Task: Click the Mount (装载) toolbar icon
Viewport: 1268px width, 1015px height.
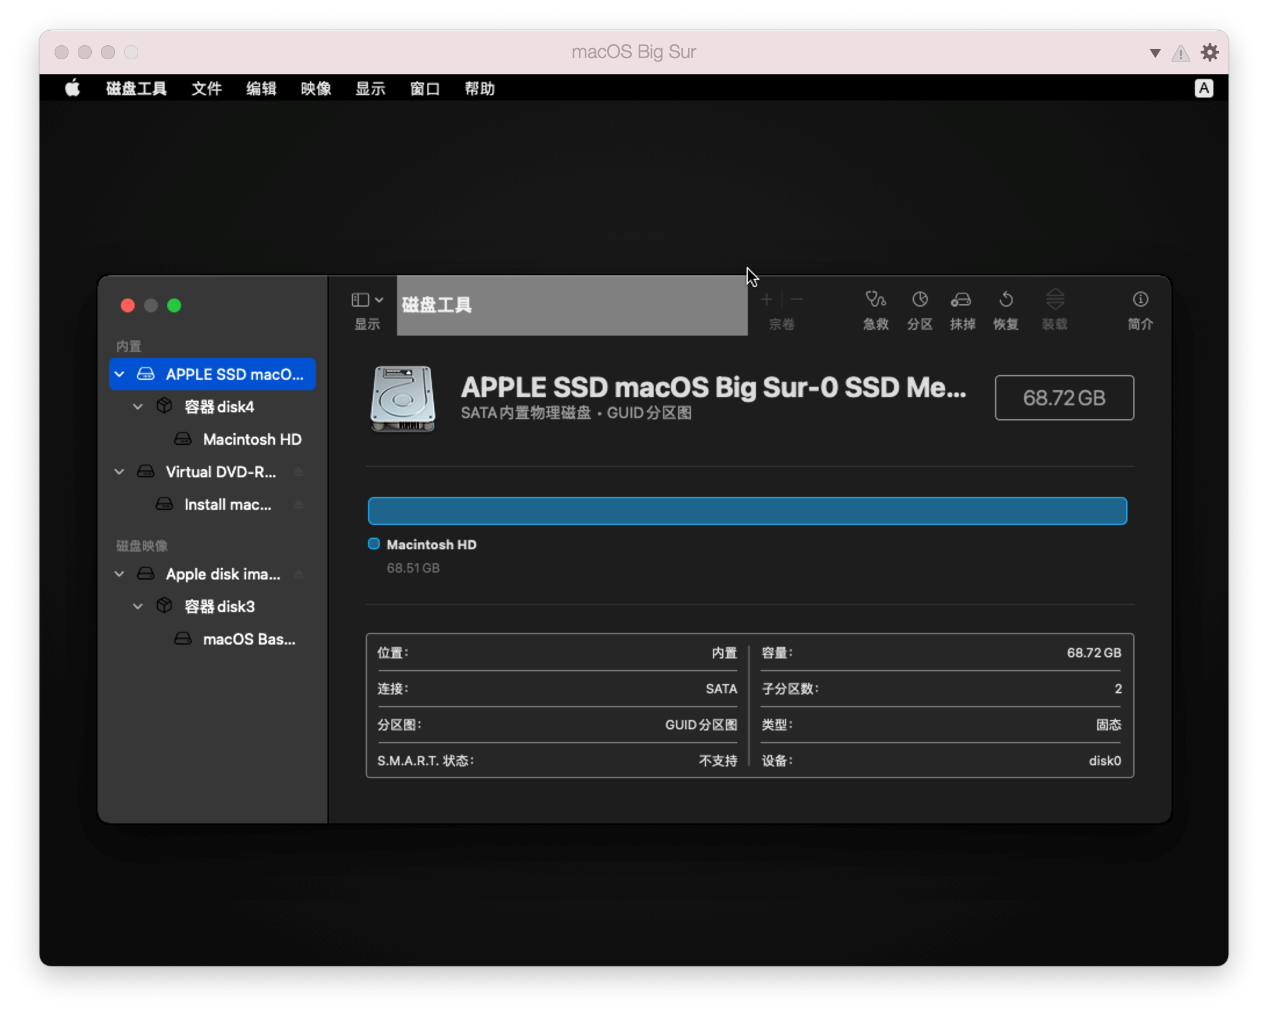Action: 1055,299
